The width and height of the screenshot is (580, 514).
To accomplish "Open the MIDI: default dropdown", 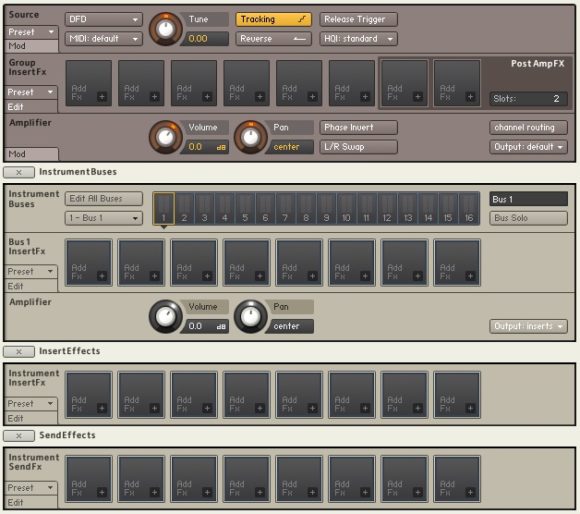I will point(104,38).
